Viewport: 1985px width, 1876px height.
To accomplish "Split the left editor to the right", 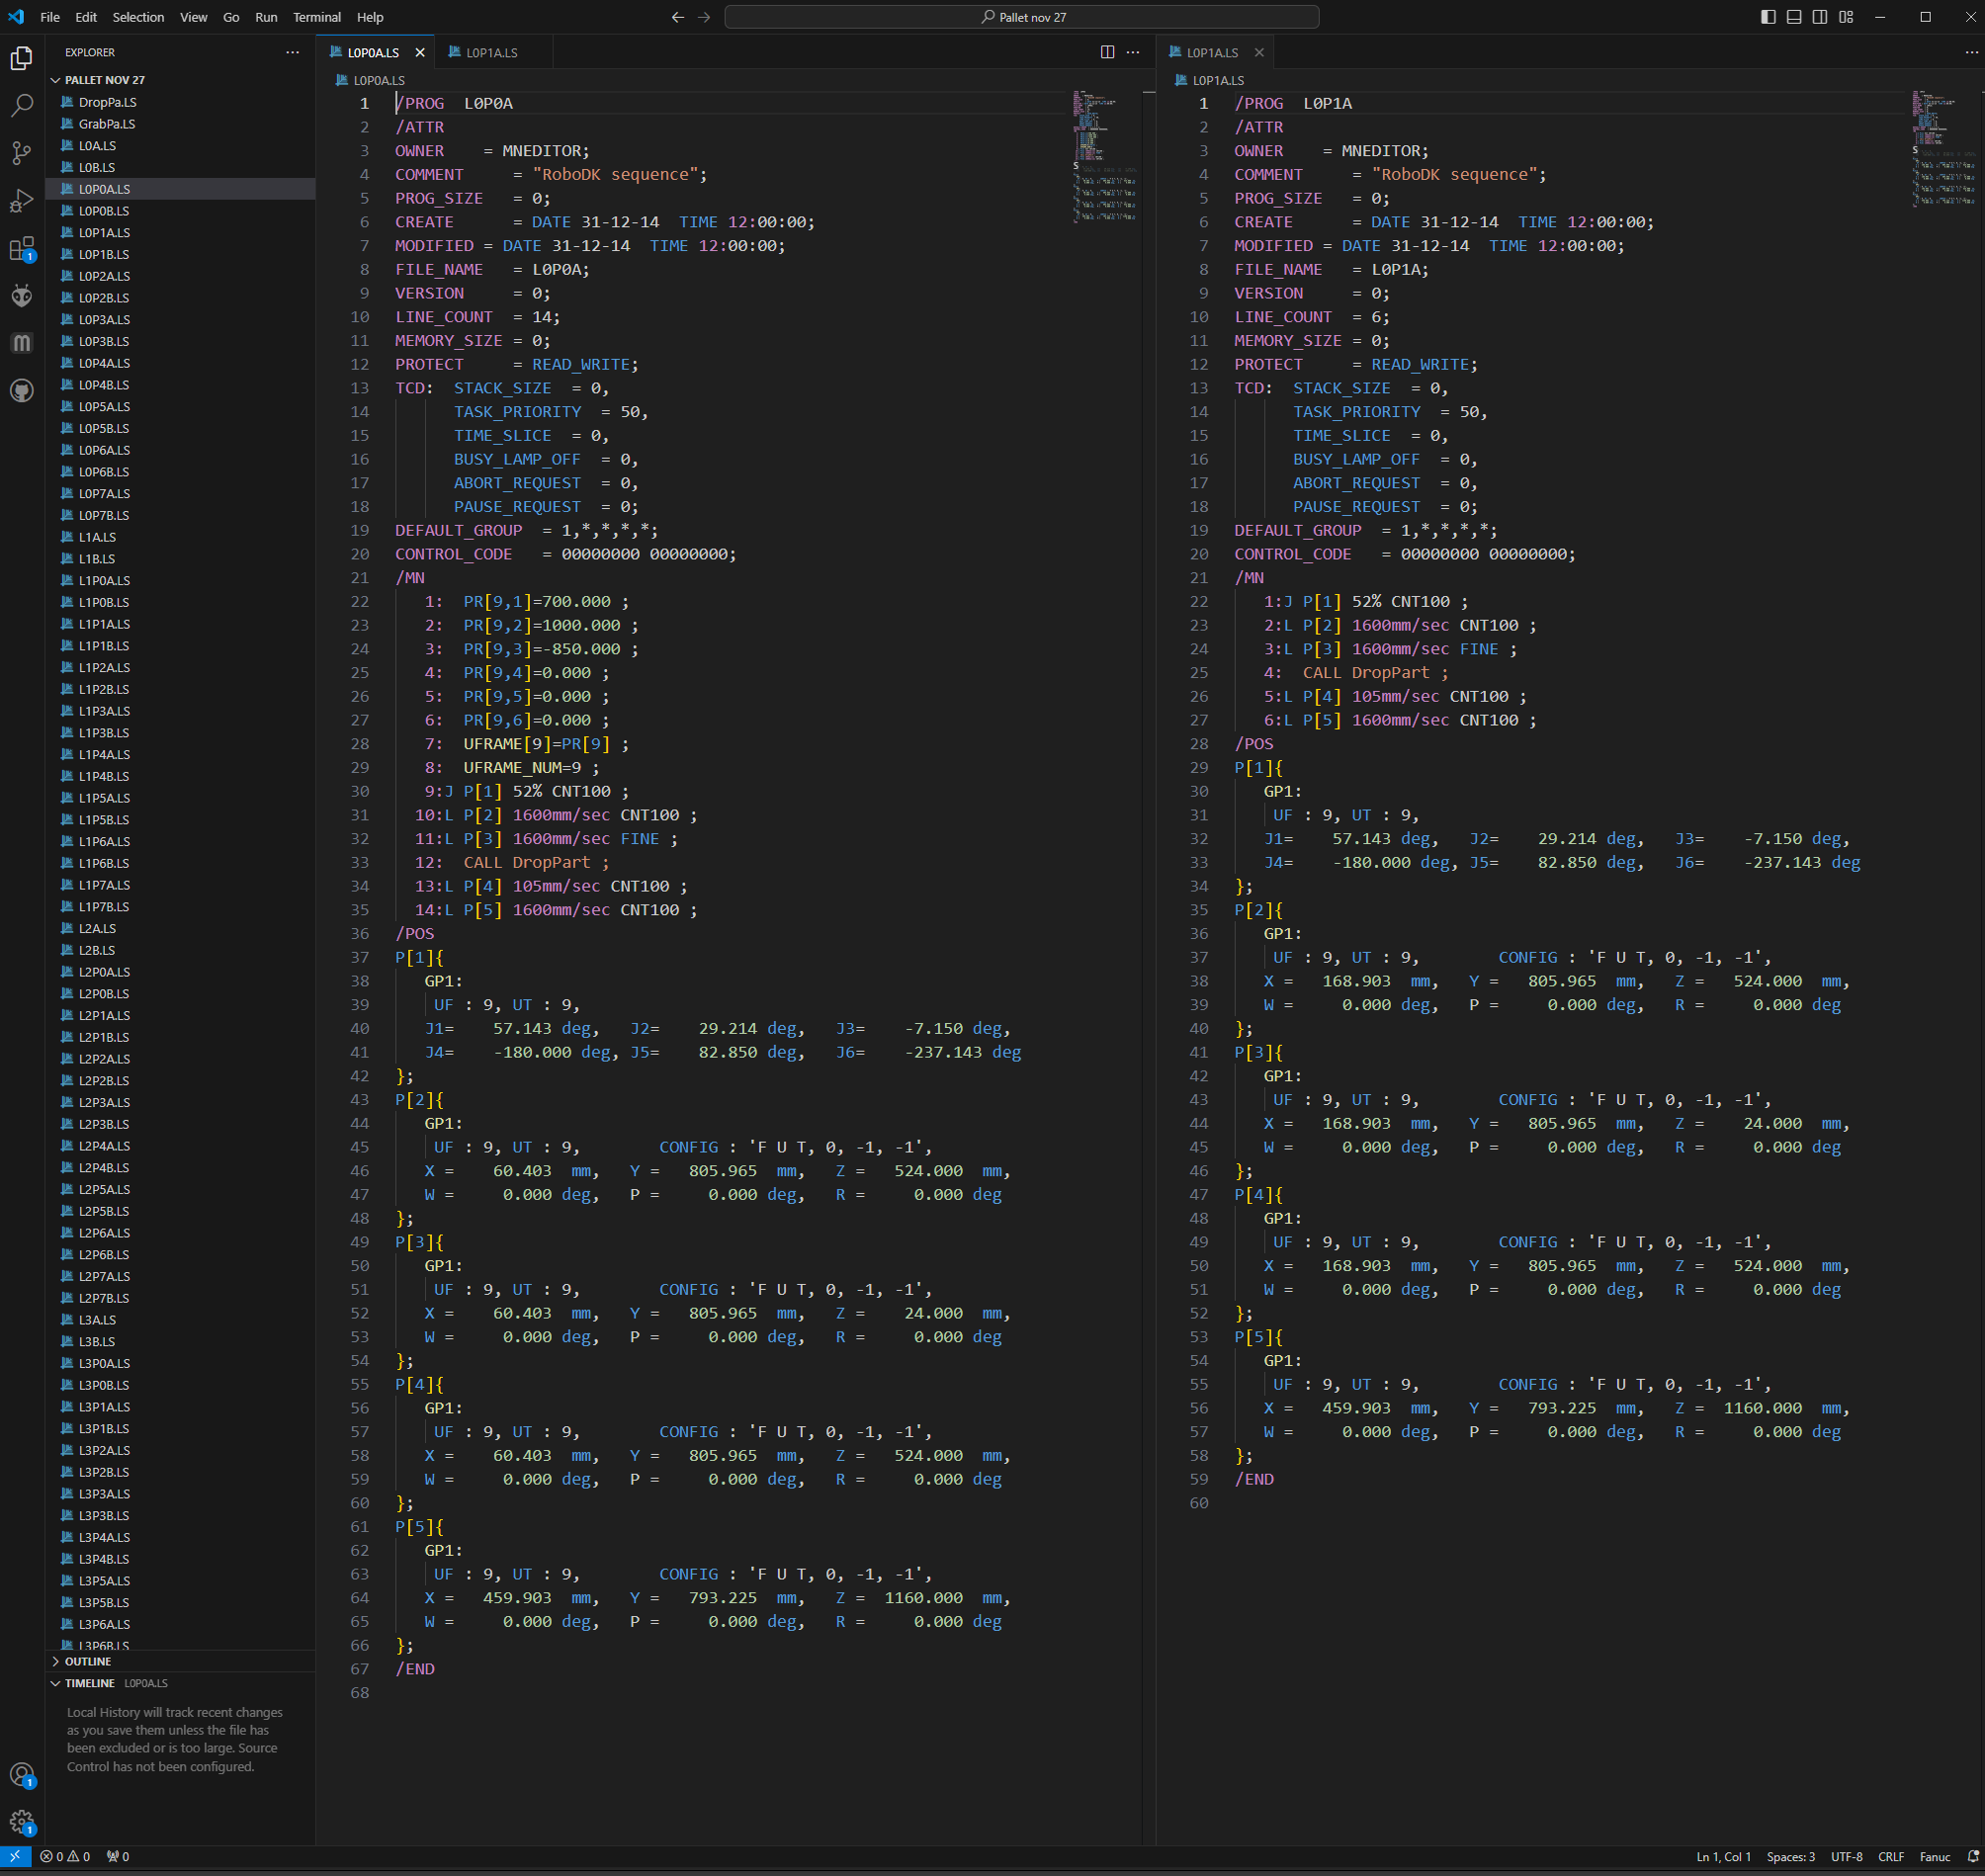I will pyautogui.click(x=1107, y=52).
